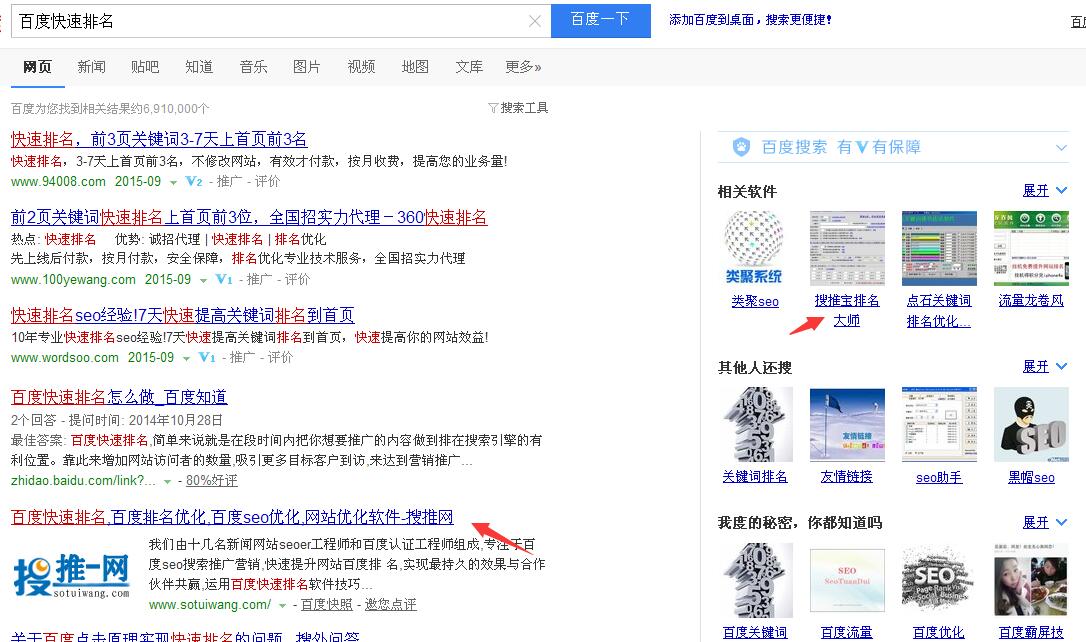1086x642 pixels.
Task: Open the 百度霸屏技 link
Action: (1031, 632)
